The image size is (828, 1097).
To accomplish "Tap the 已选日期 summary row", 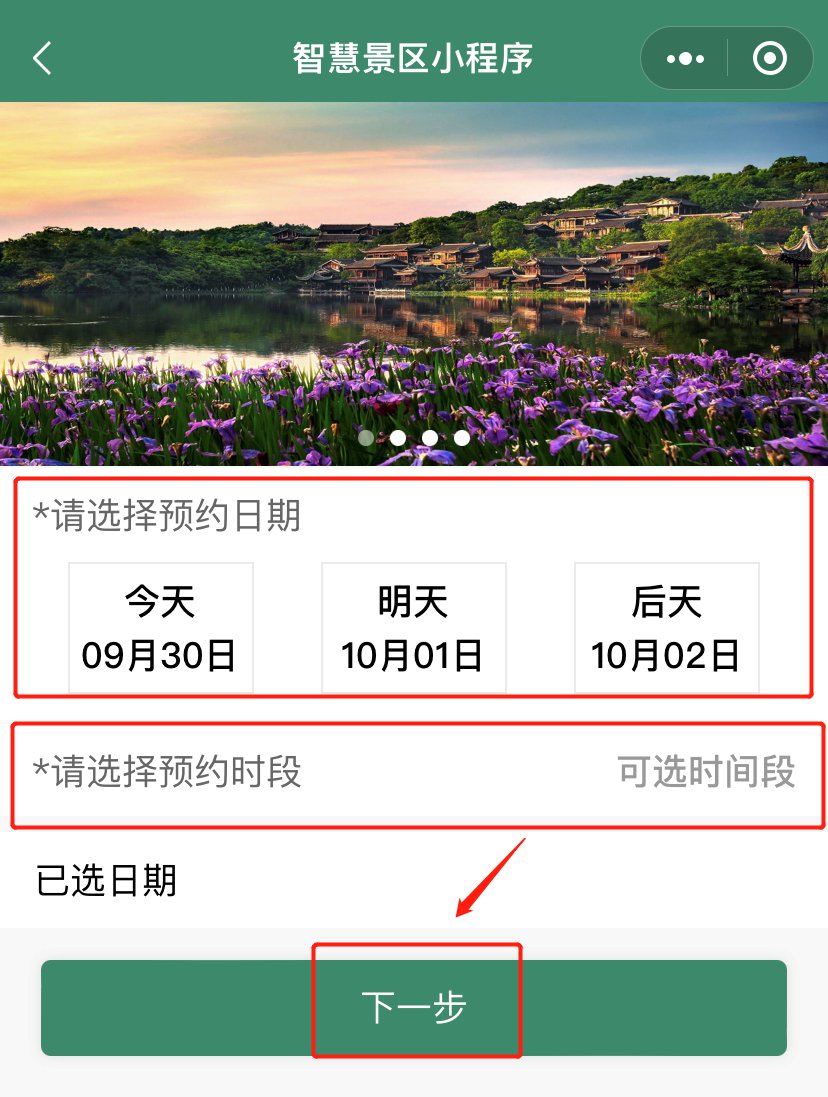I will 414,880.
